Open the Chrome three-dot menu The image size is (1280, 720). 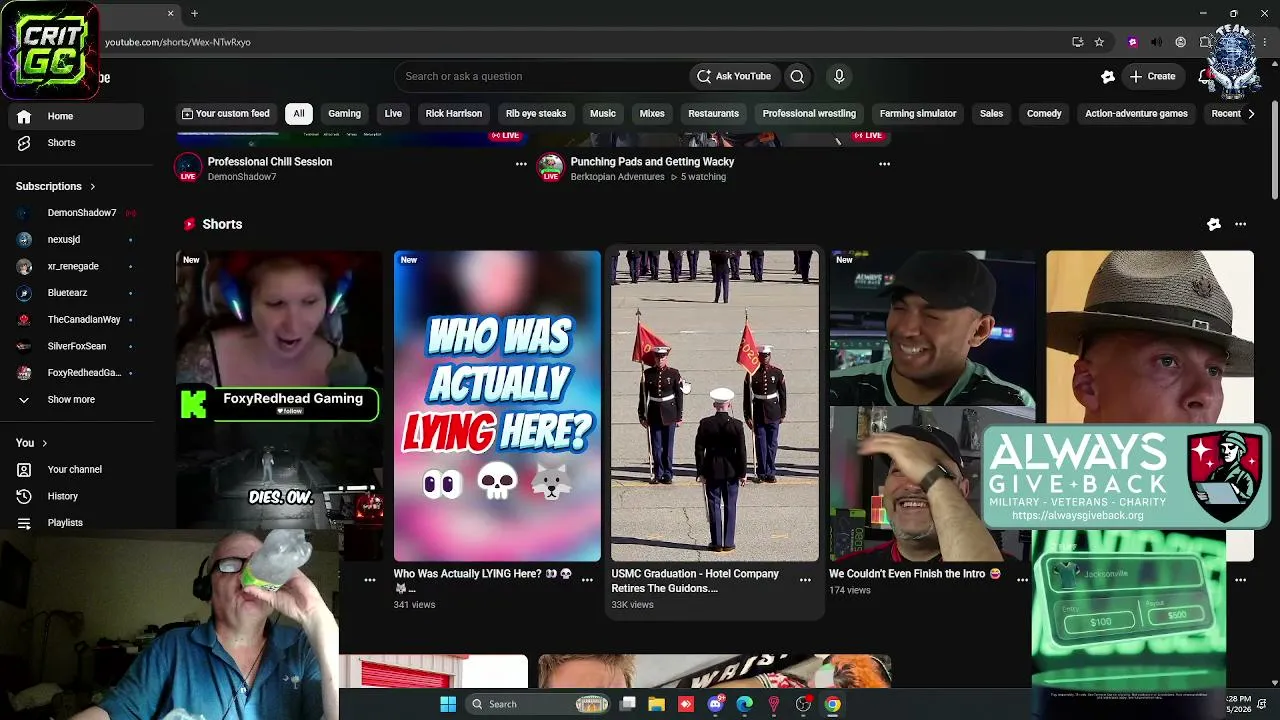click(x=1266, y=42)
